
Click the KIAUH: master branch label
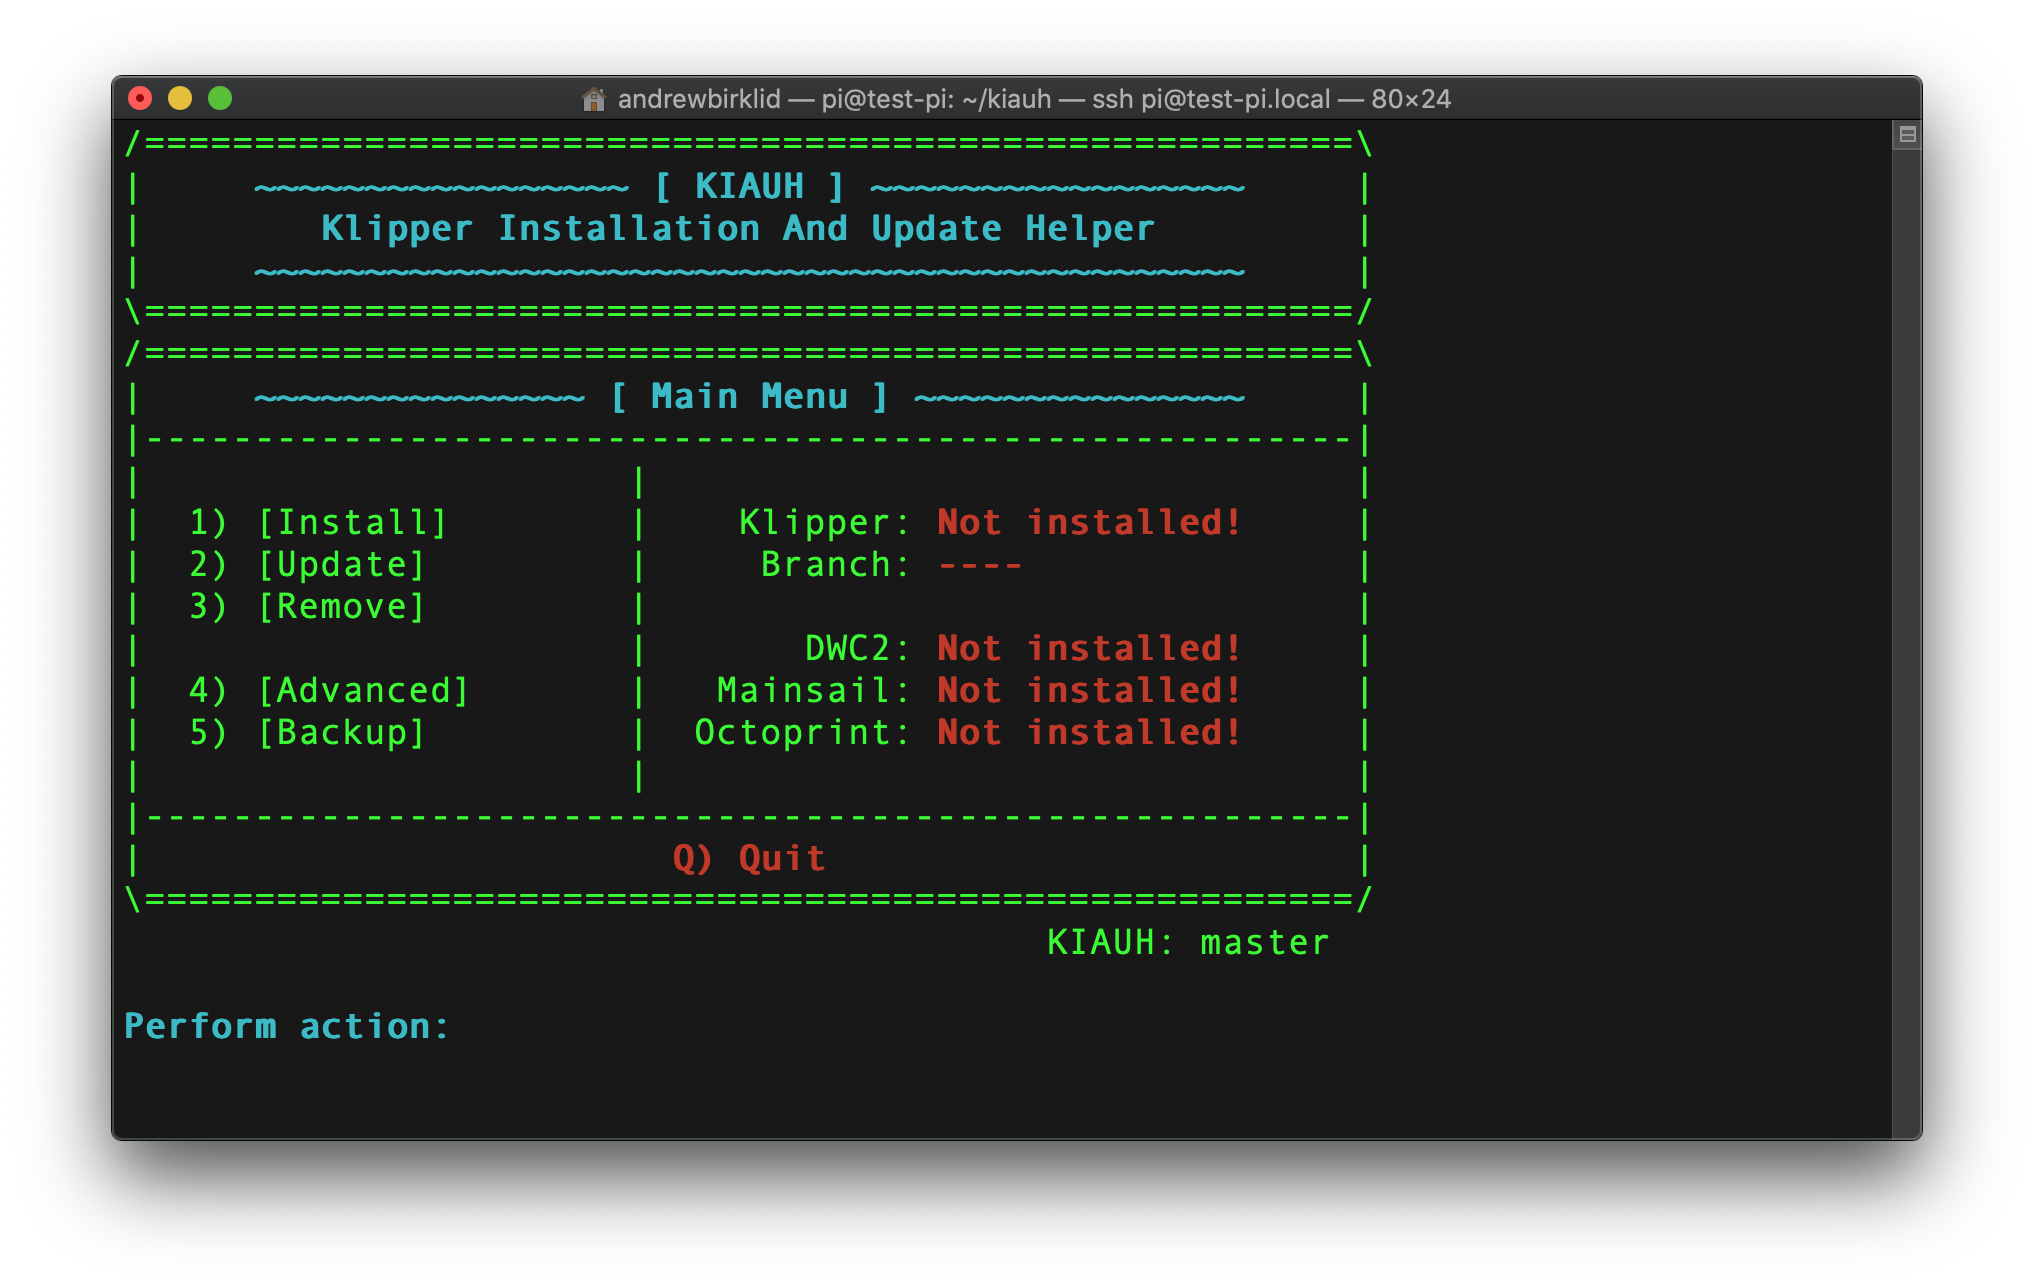click(1188, 942)
